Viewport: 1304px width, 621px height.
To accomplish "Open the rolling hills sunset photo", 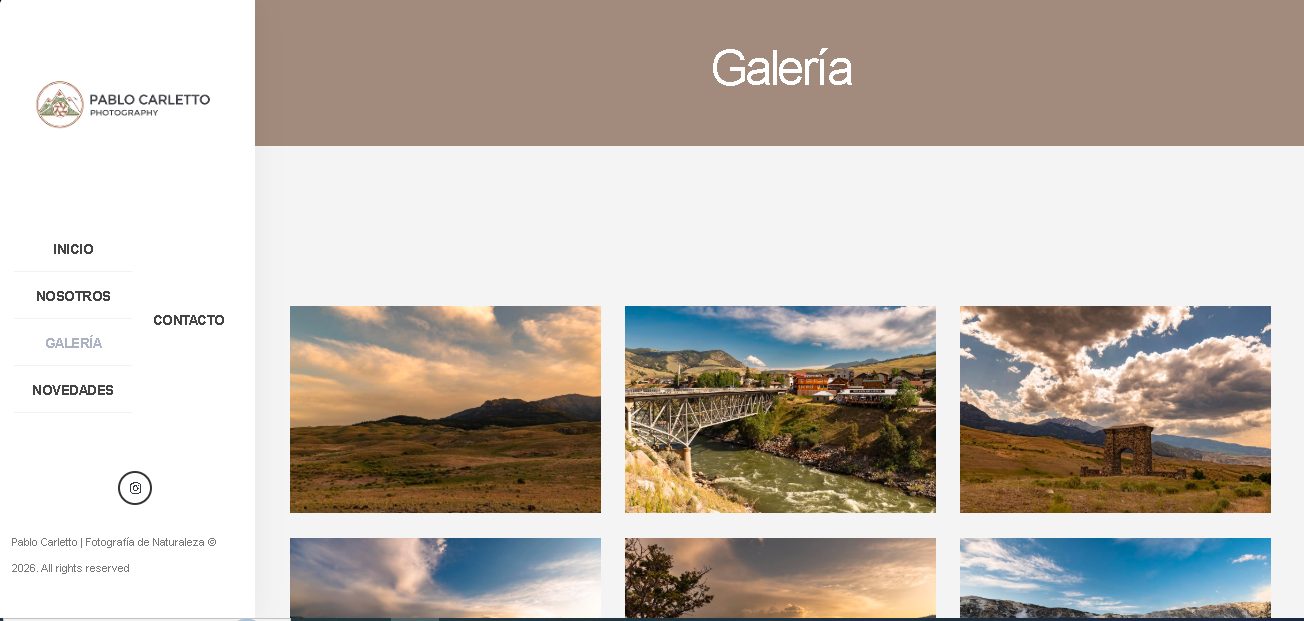I will (445, 409).
